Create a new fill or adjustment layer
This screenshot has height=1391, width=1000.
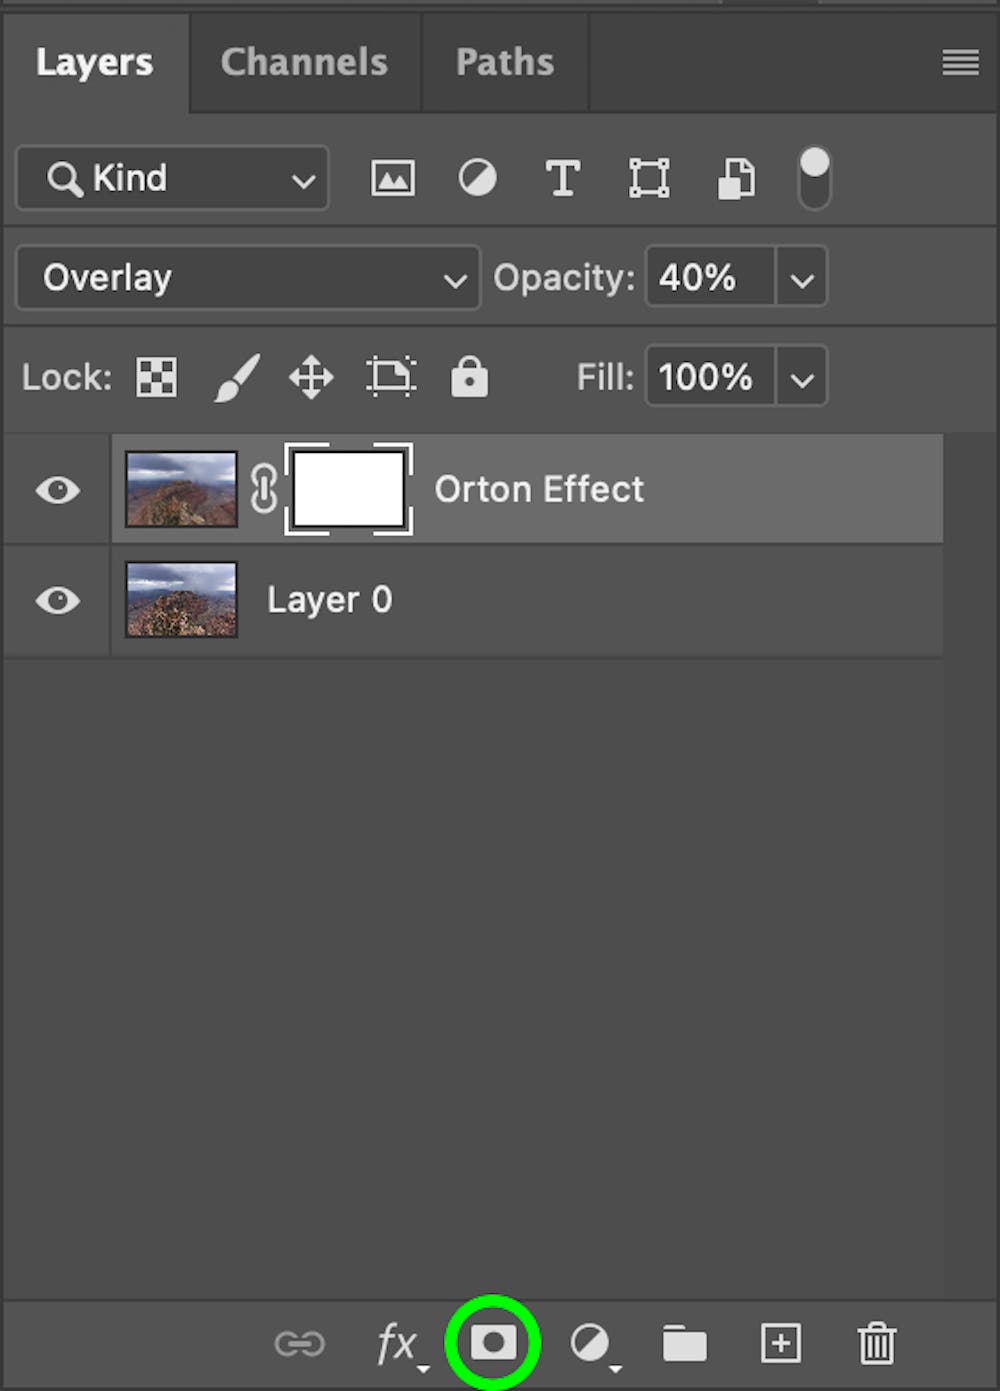coord(590,1344)
